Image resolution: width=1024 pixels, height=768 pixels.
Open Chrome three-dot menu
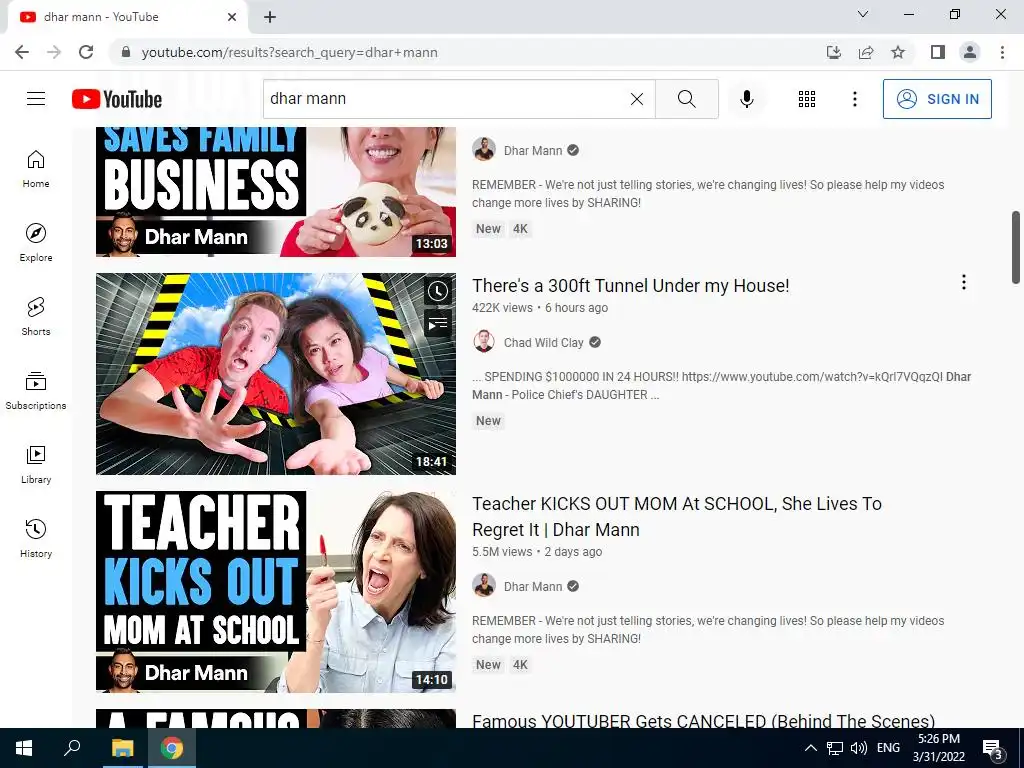coord(1002,52)
